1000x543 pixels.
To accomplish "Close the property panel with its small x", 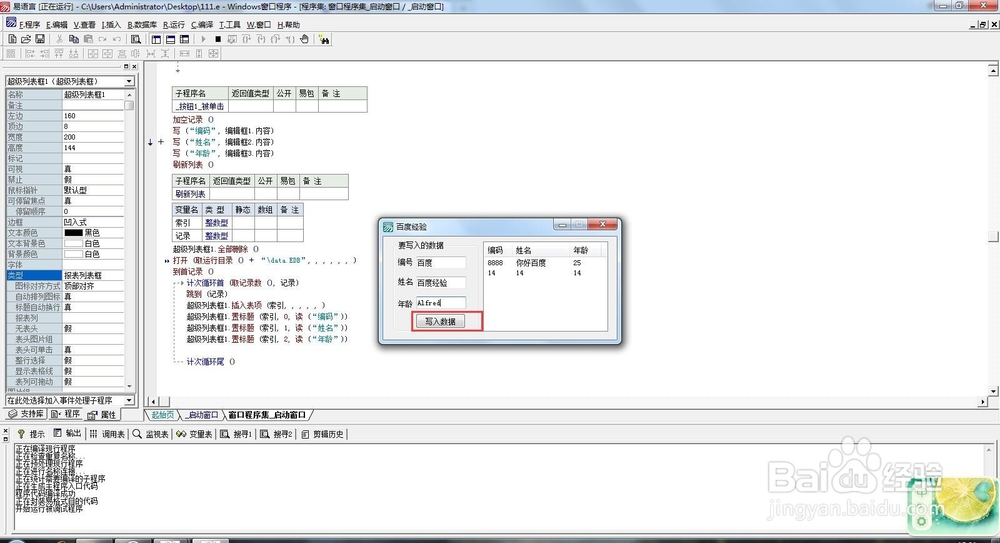I will pyautogui.click(x=134, y=66).
